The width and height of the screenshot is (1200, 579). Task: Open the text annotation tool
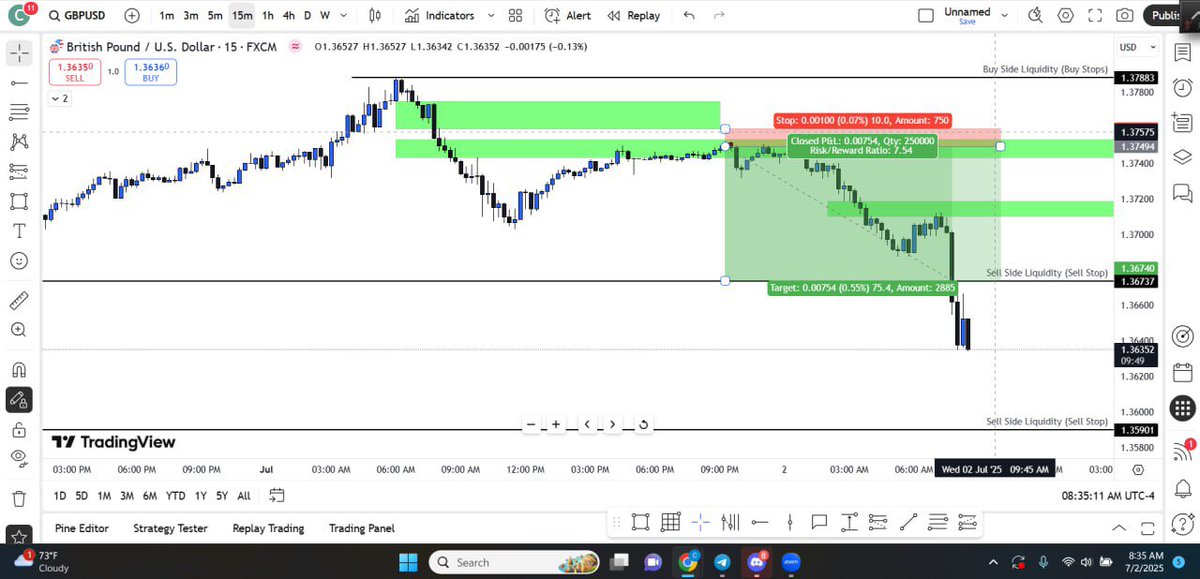click(19, 231)
